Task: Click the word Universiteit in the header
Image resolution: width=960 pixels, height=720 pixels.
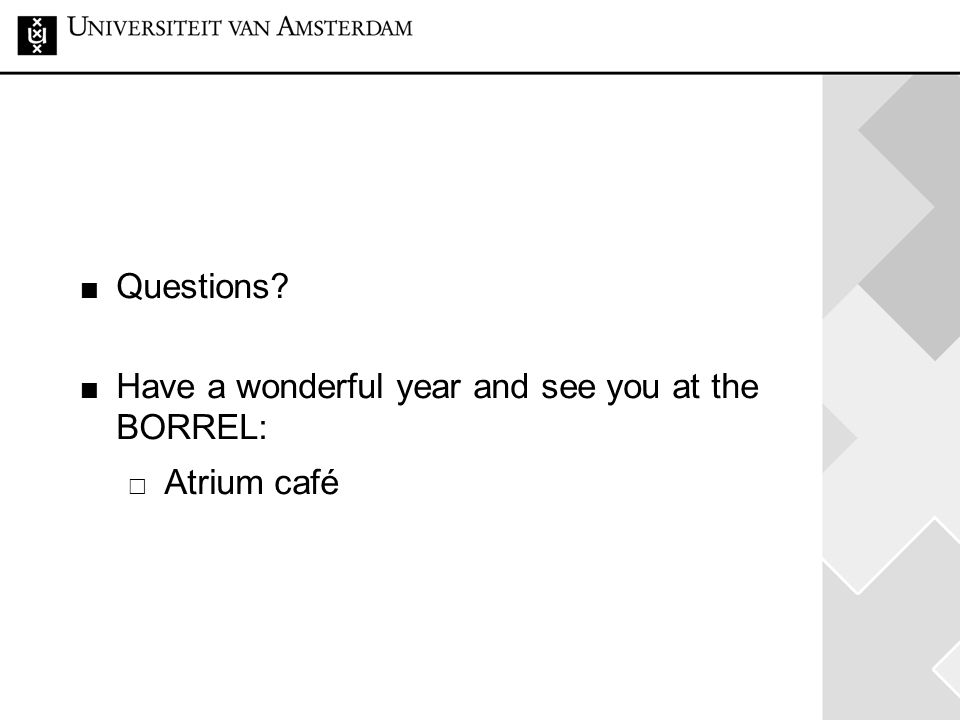Action: (144, 28)
